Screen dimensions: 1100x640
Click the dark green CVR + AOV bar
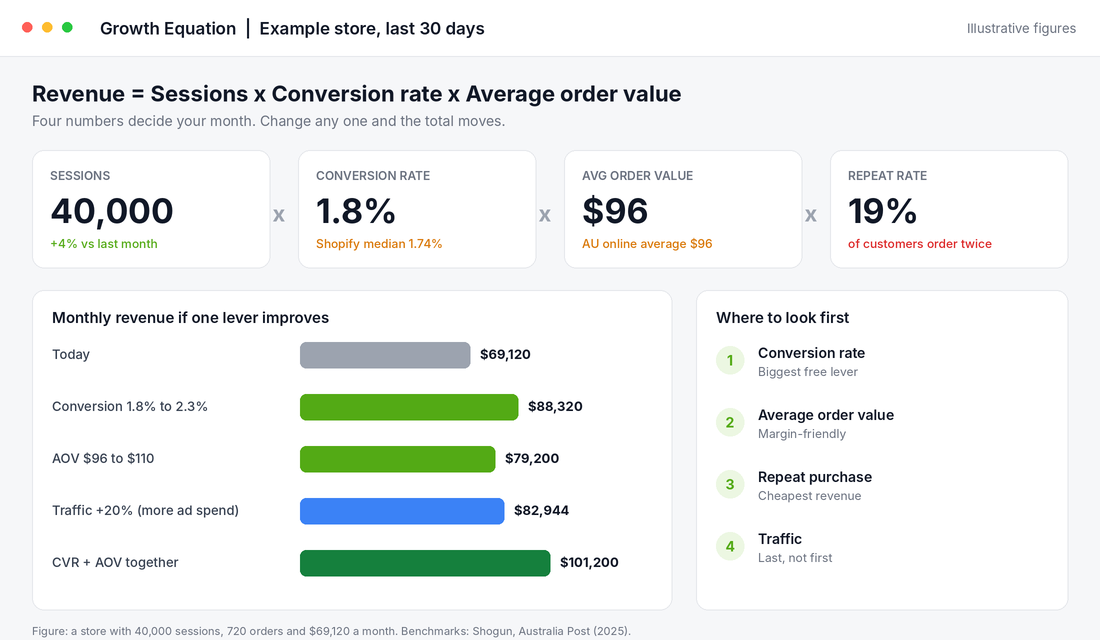click(425, 563)
